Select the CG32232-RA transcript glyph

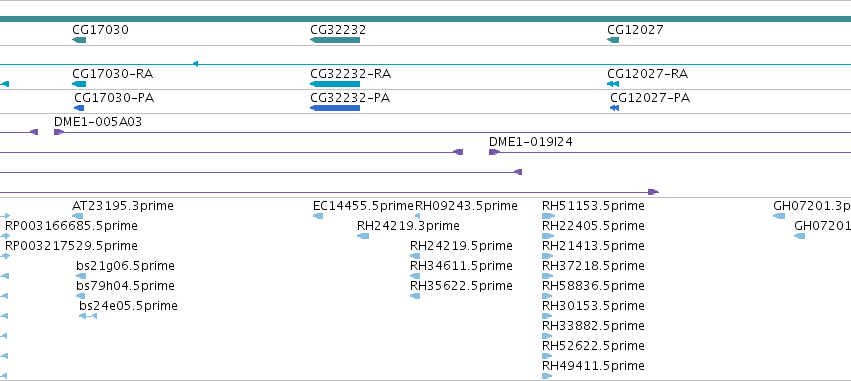pyautogui.click(x=335, y=84)
